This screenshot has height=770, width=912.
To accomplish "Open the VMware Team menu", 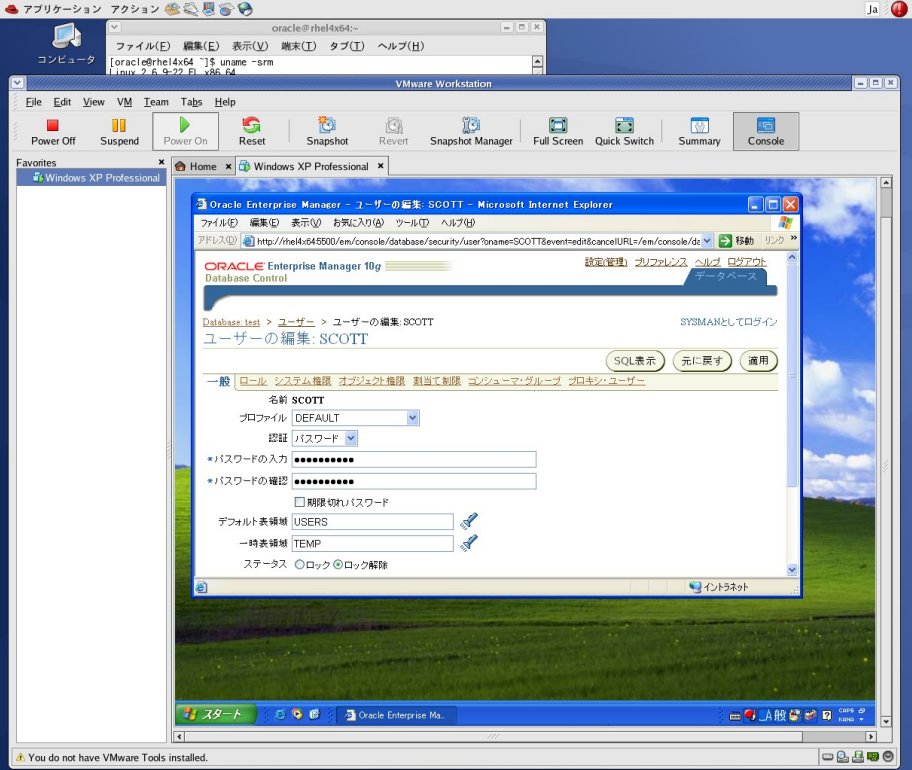I will coord(156,102).
